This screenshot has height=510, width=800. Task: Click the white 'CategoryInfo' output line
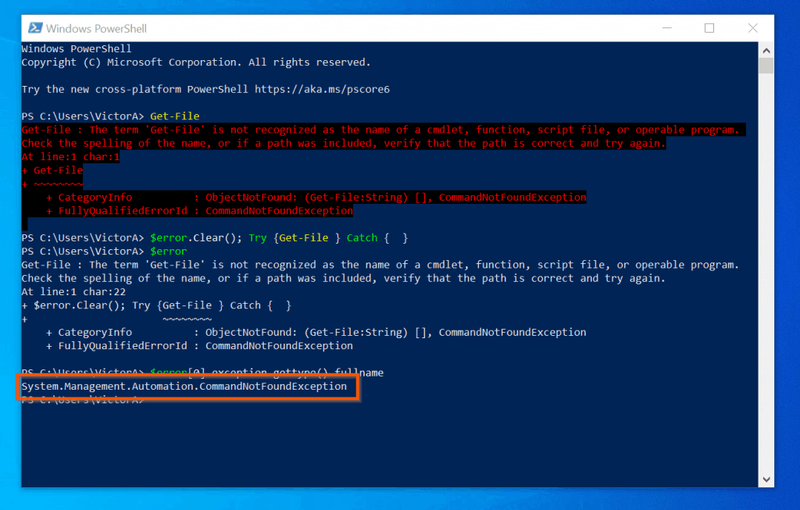pos(316,333)
